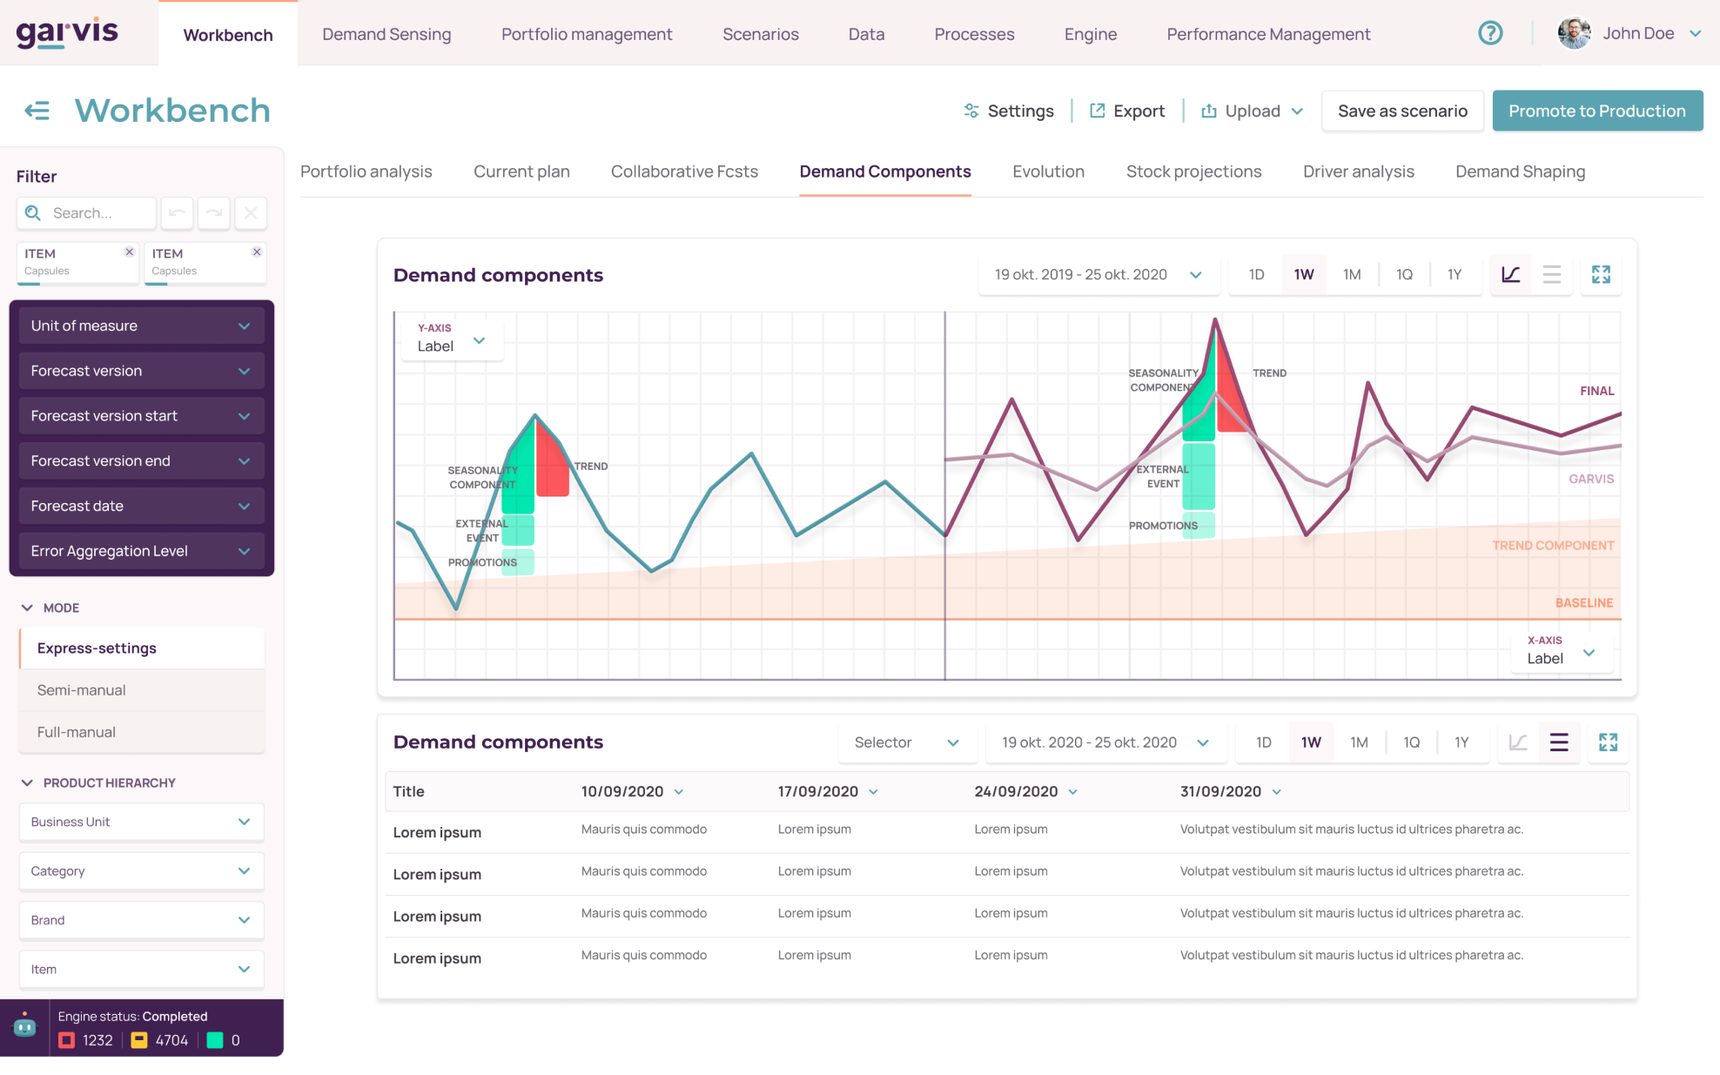Click the back arrow beside Workbench title
Viewport: 1720px width, 1075px height.
37,110
